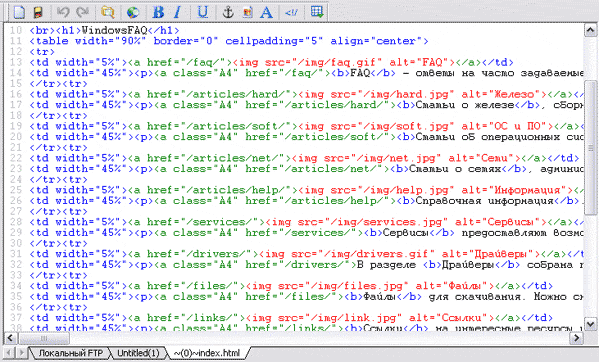Image resolution: width=599 pixels, height=362 pixels.
Task: Apply bold formatting with the B icon
Action: (158, 12)
